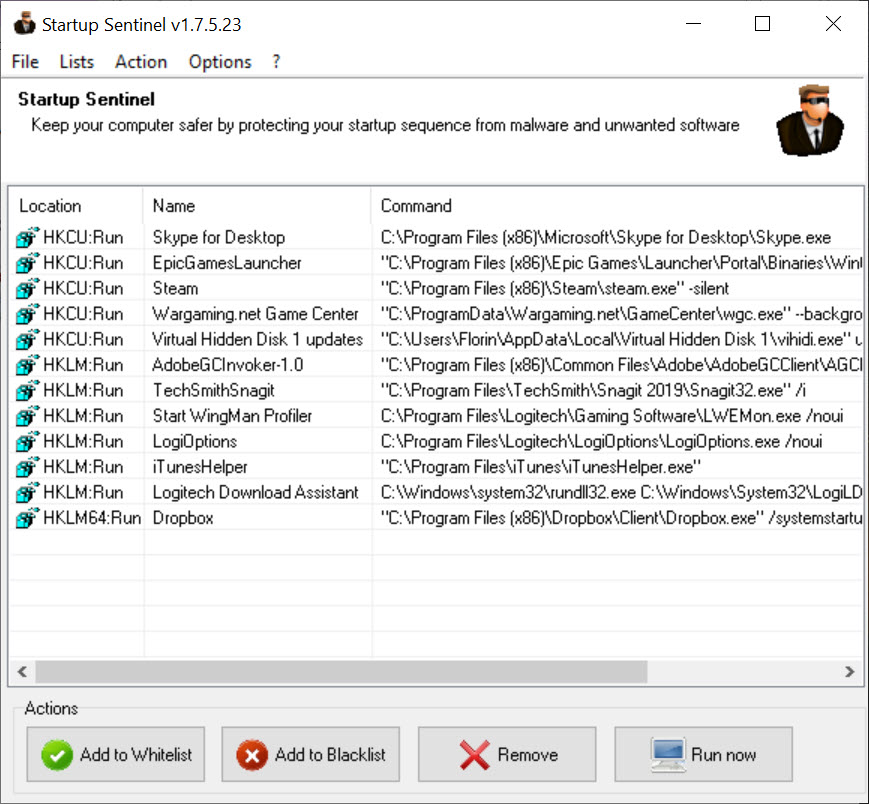869x804 pixels.
Task: Open the ? help menu
Action: click(x=276, y=62)
